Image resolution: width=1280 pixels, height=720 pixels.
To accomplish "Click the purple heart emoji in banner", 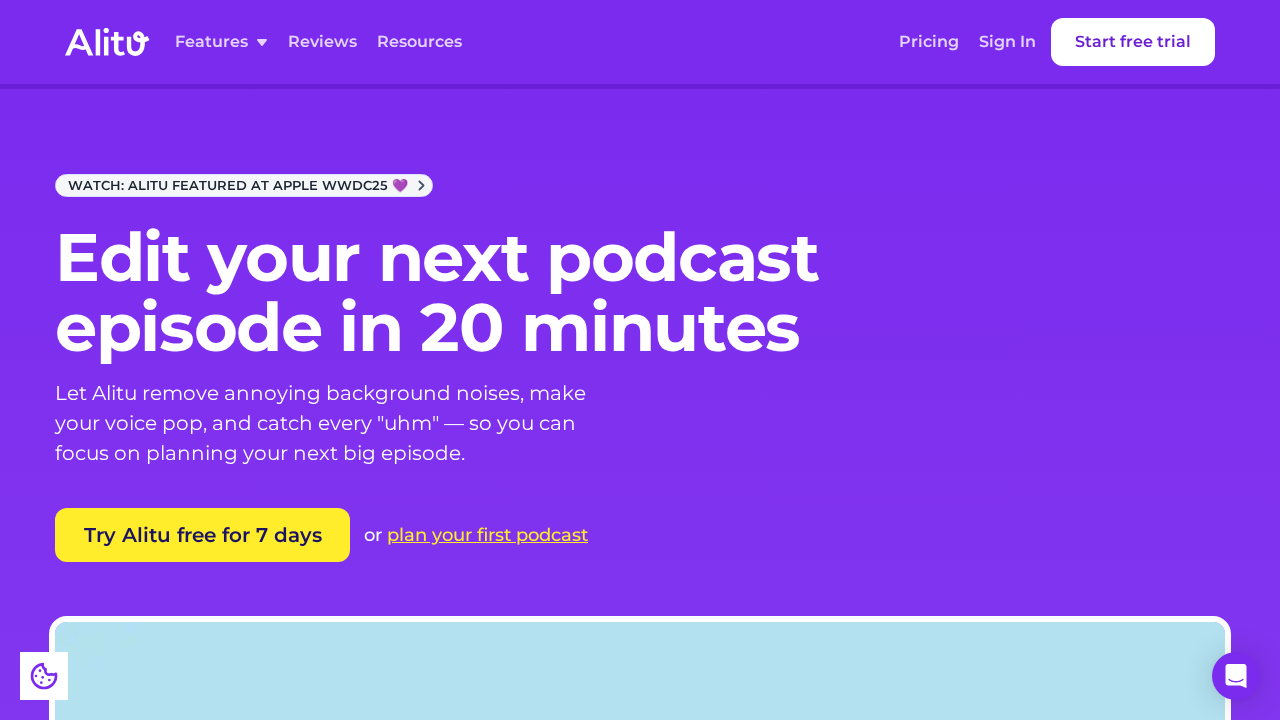I will [400, 186].
